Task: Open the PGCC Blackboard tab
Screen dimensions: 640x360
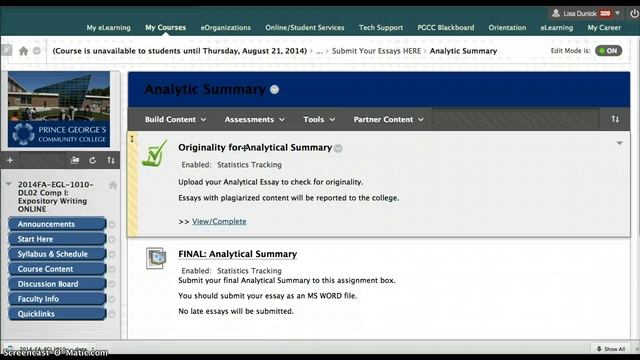Action: (446, 28)
